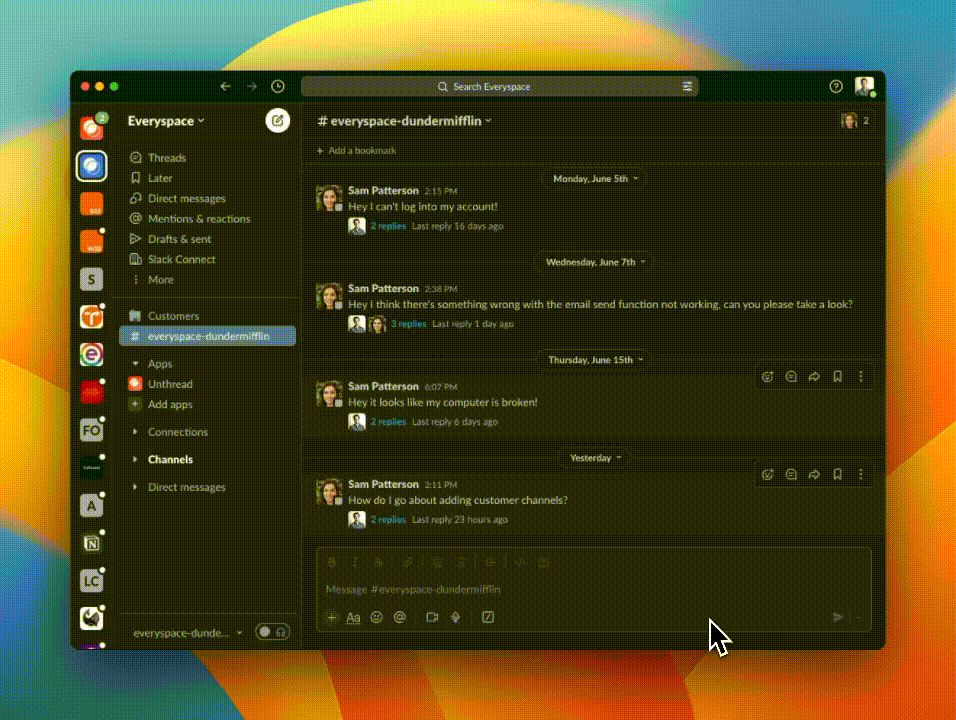The height and width of the screenshot is (720, 956).
Task: Bookmark the computer is broken message
Action: (x=838, y=377)
